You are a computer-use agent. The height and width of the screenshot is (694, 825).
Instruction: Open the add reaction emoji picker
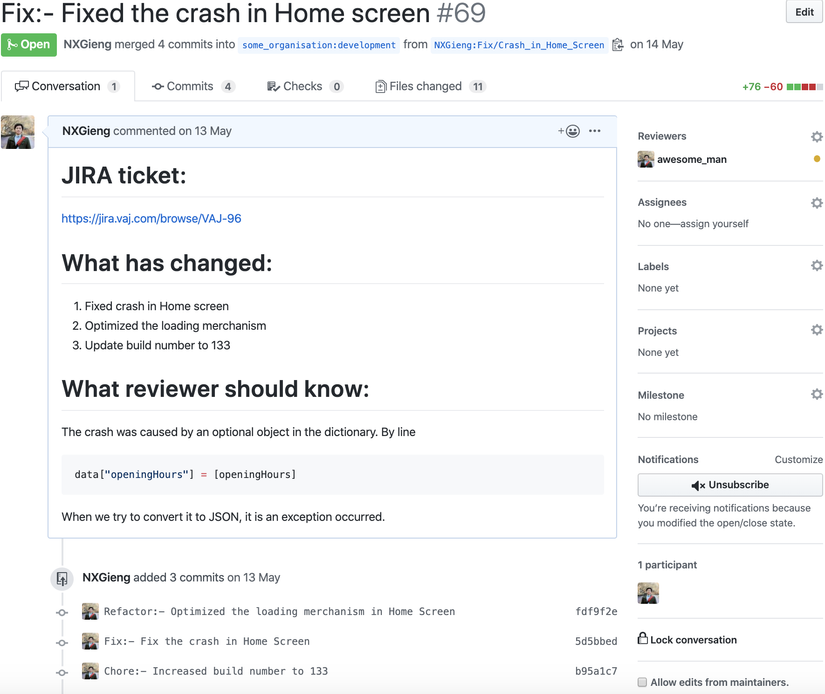pos(569,131)
